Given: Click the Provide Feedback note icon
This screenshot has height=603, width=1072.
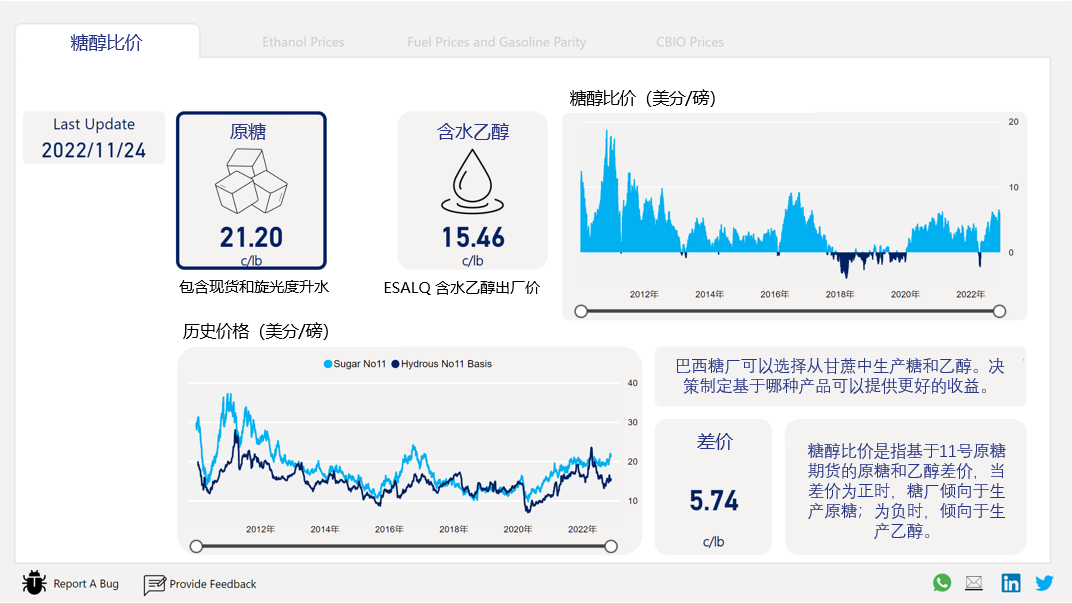Looking at the screenshot, I should [x=155, y=585].
